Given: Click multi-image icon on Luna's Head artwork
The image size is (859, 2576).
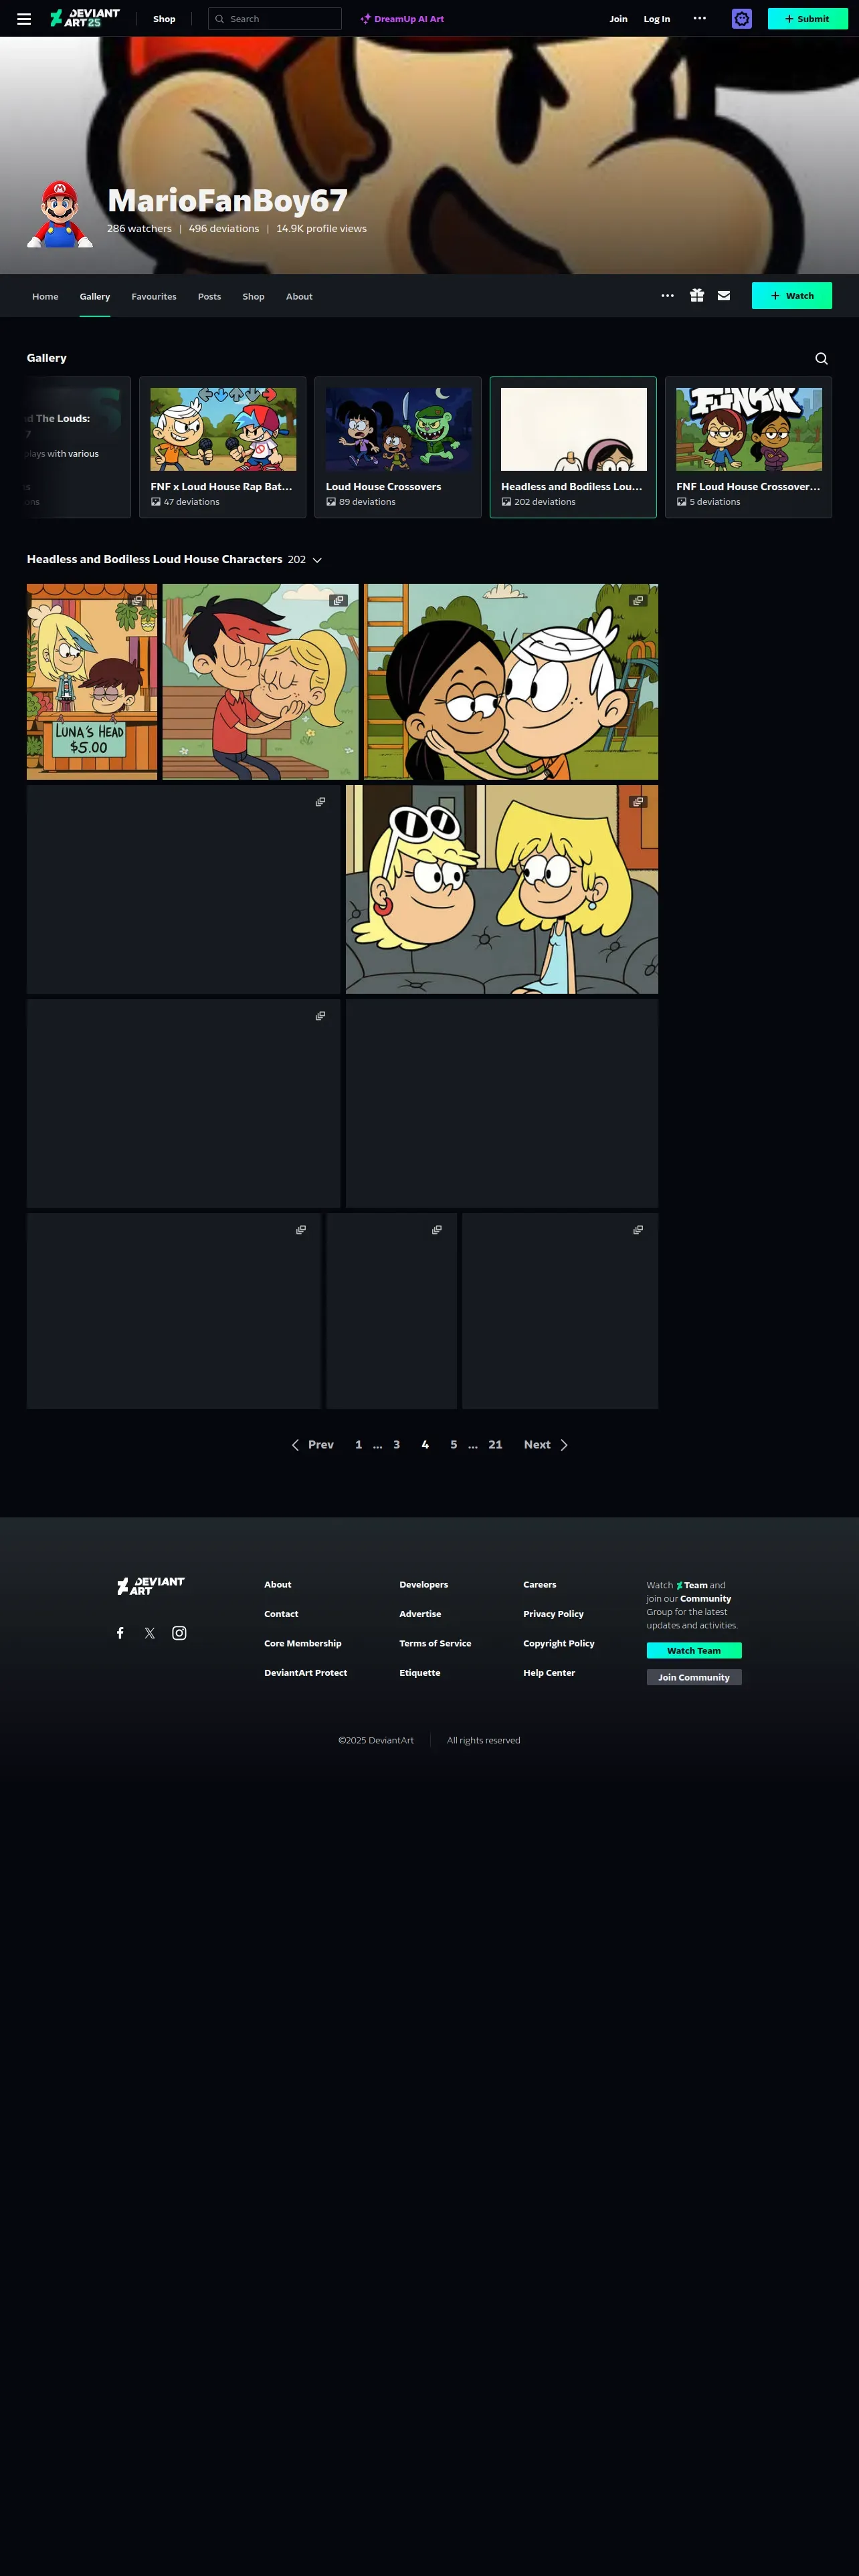Looking at the screenshot, I should [x=137, y=601].
